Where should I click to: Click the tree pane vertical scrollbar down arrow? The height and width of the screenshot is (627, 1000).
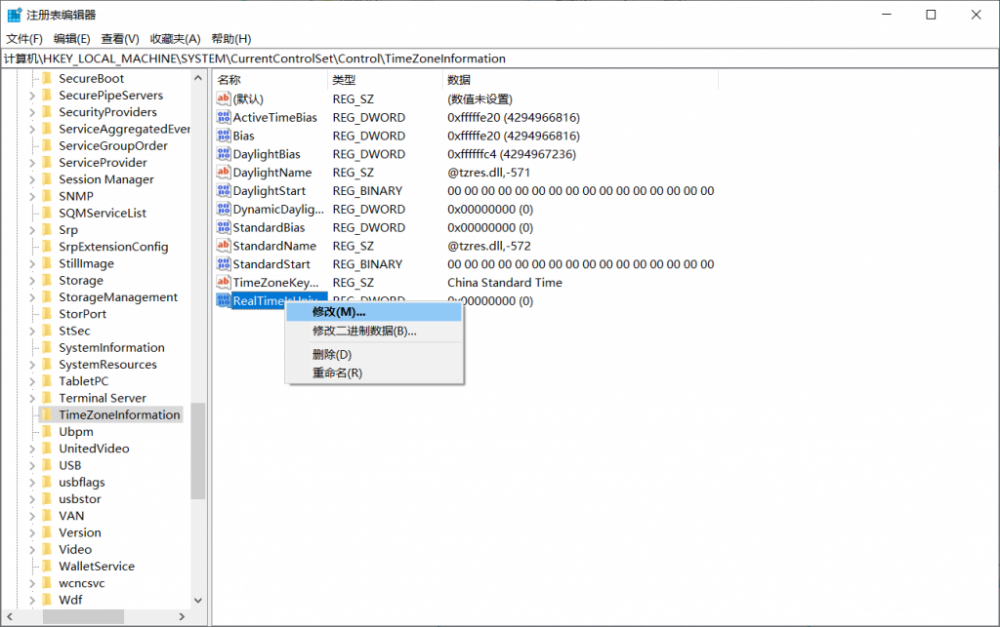[x=198, y=600]
